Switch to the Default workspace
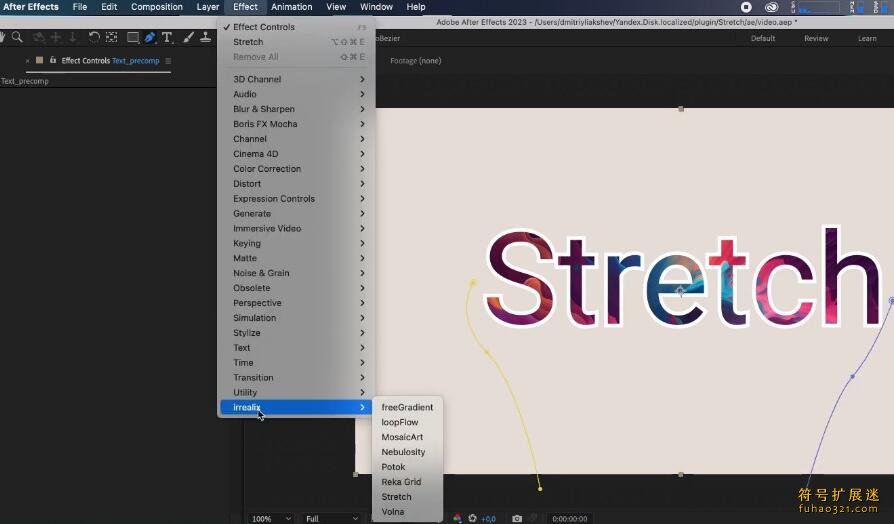 click(x=763, y=38)
